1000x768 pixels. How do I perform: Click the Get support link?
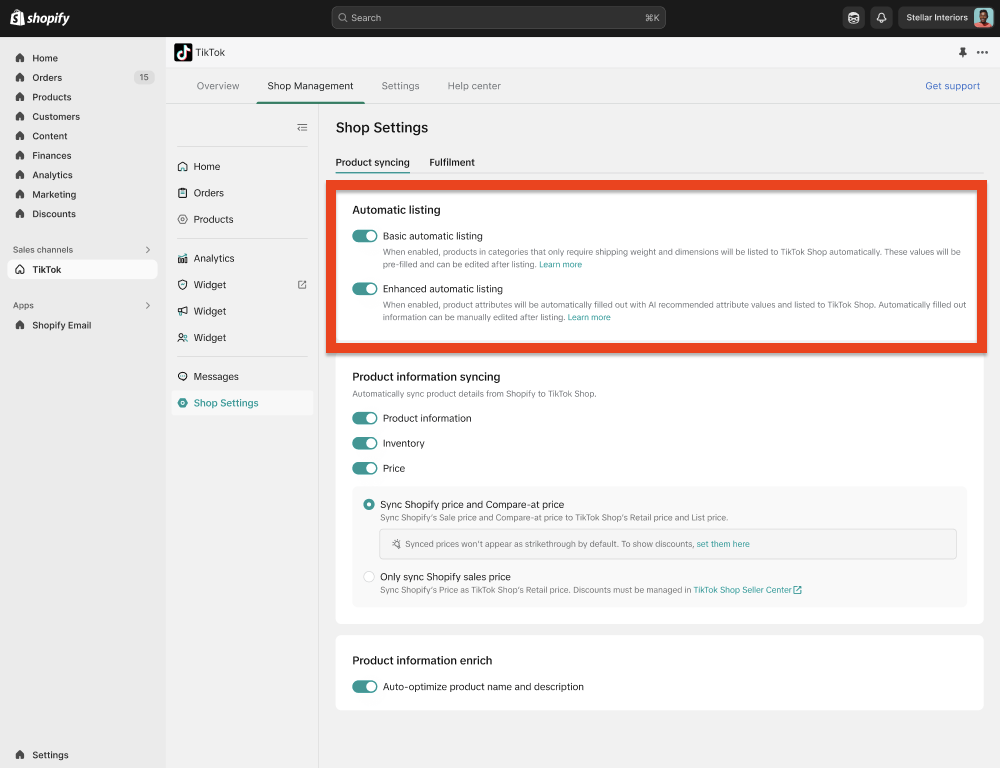click(x=952, y=86)
